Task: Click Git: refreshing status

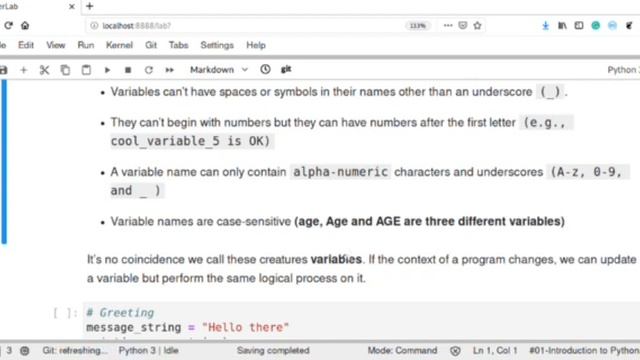Action: (x=74, y=350)
